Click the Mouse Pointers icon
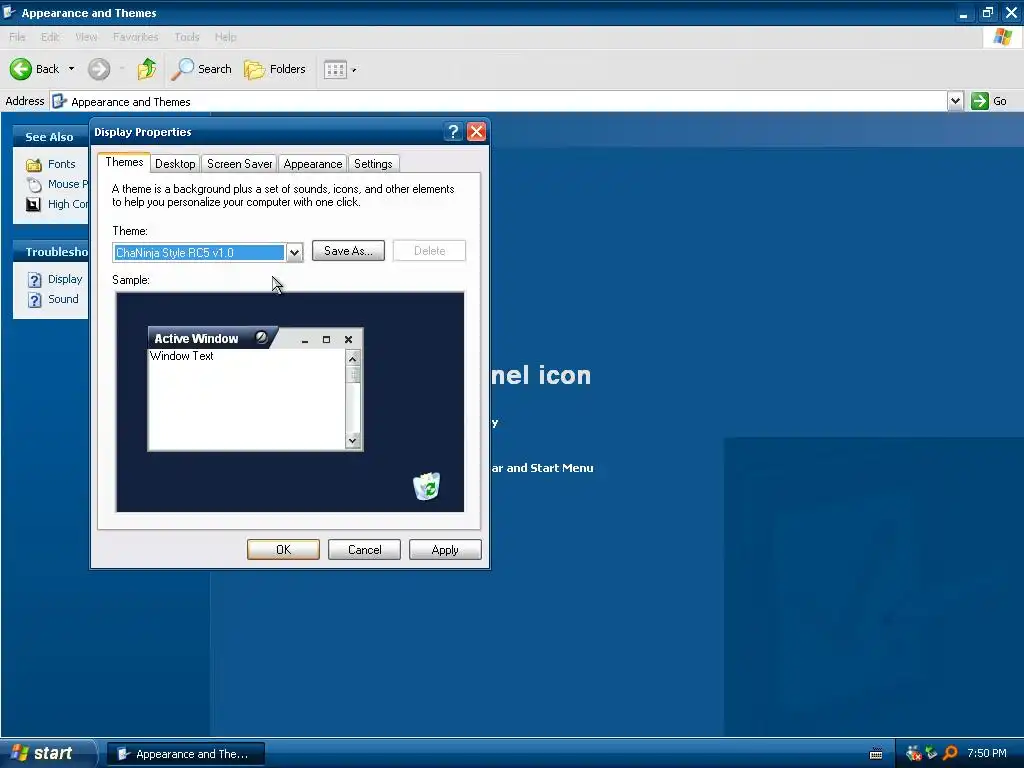This screenshot has width=1024, height=768. 34,185
